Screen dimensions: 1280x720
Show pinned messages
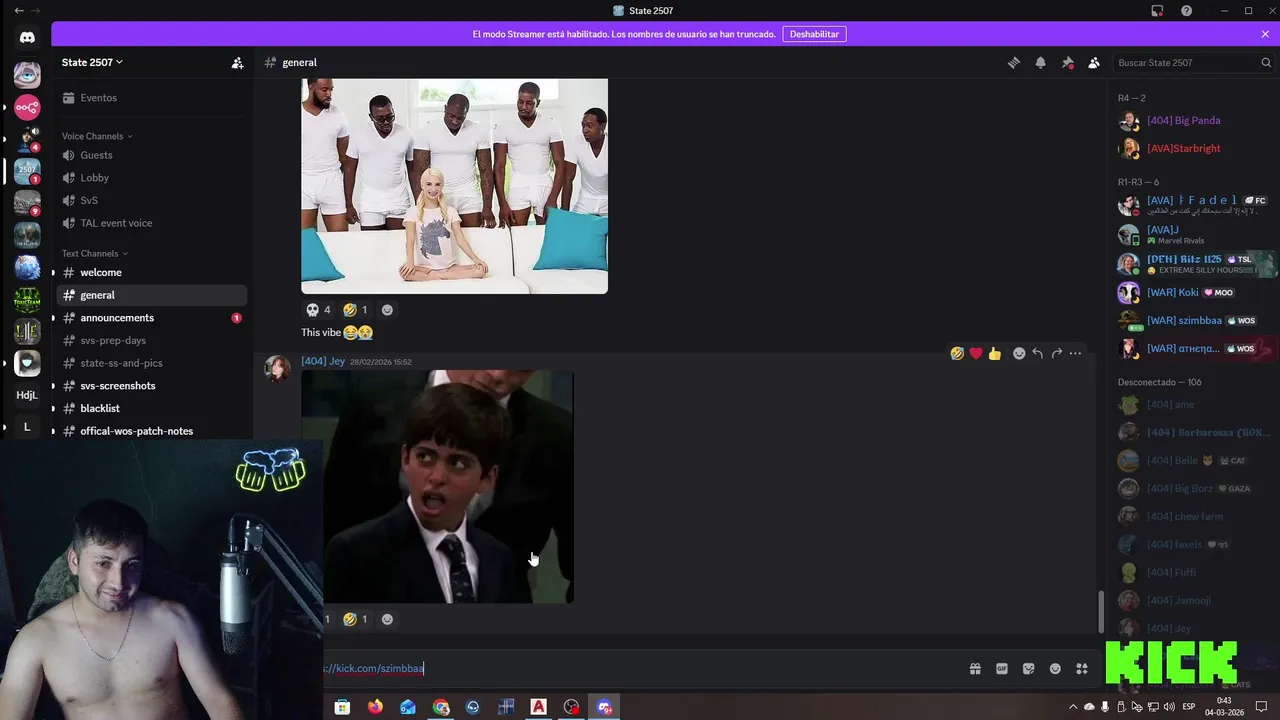point(1067,62)
